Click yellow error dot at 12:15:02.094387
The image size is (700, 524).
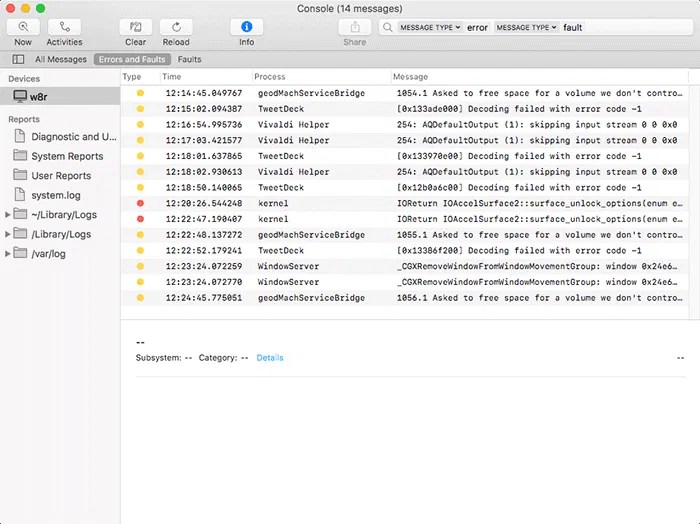[140, 108]
